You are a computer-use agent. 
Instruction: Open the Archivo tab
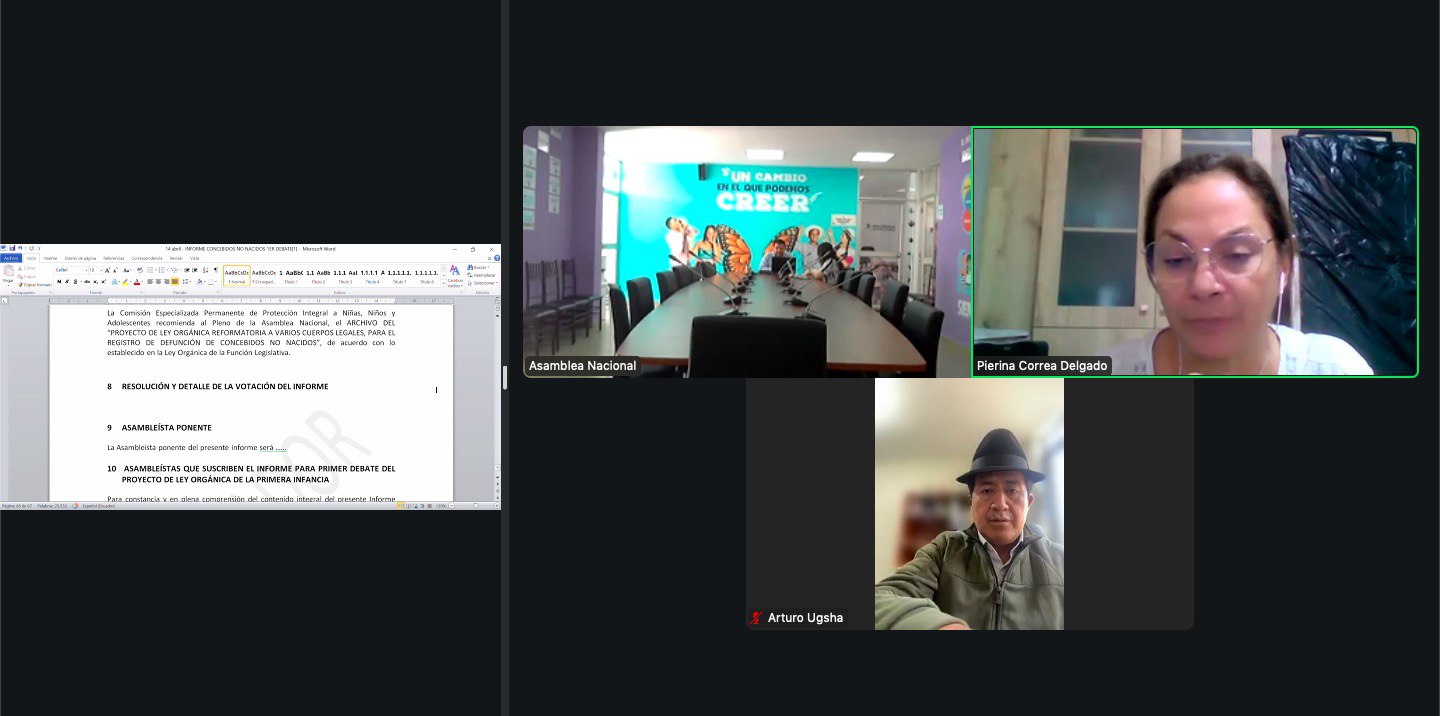[11, 258]
